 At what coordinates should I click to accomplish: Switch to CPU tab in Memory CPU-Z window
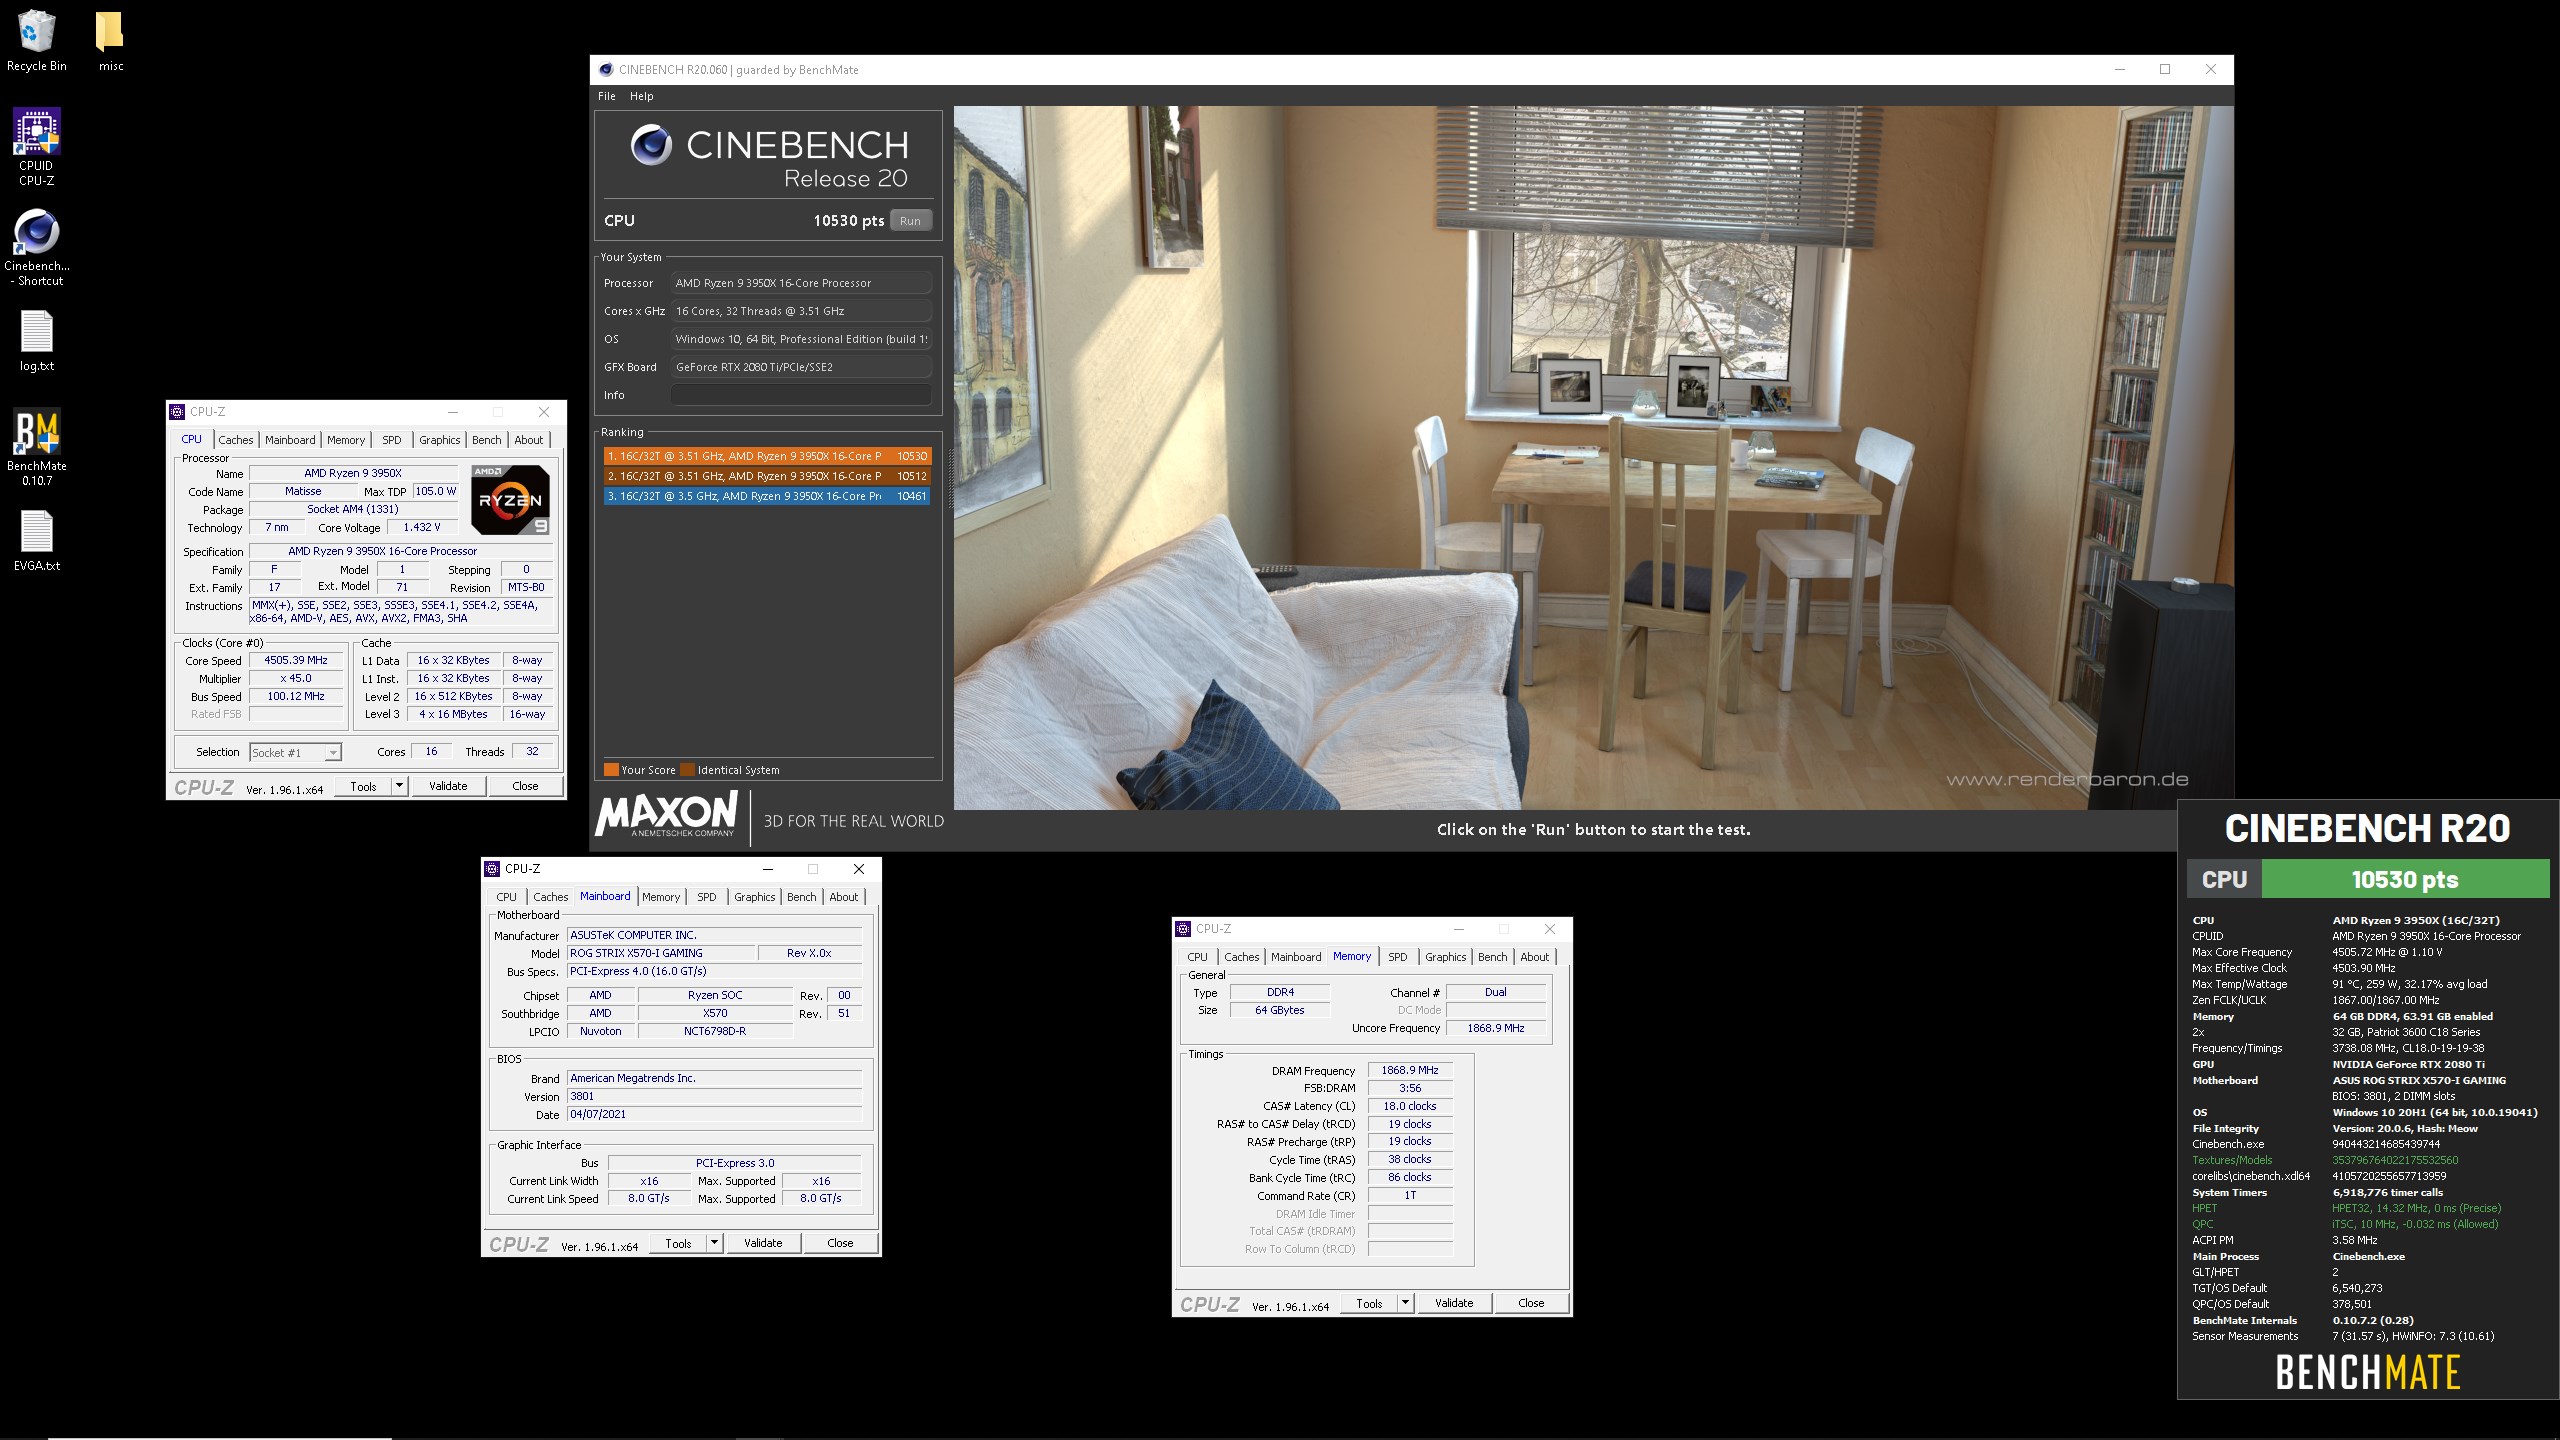[x=1198, y=957]
